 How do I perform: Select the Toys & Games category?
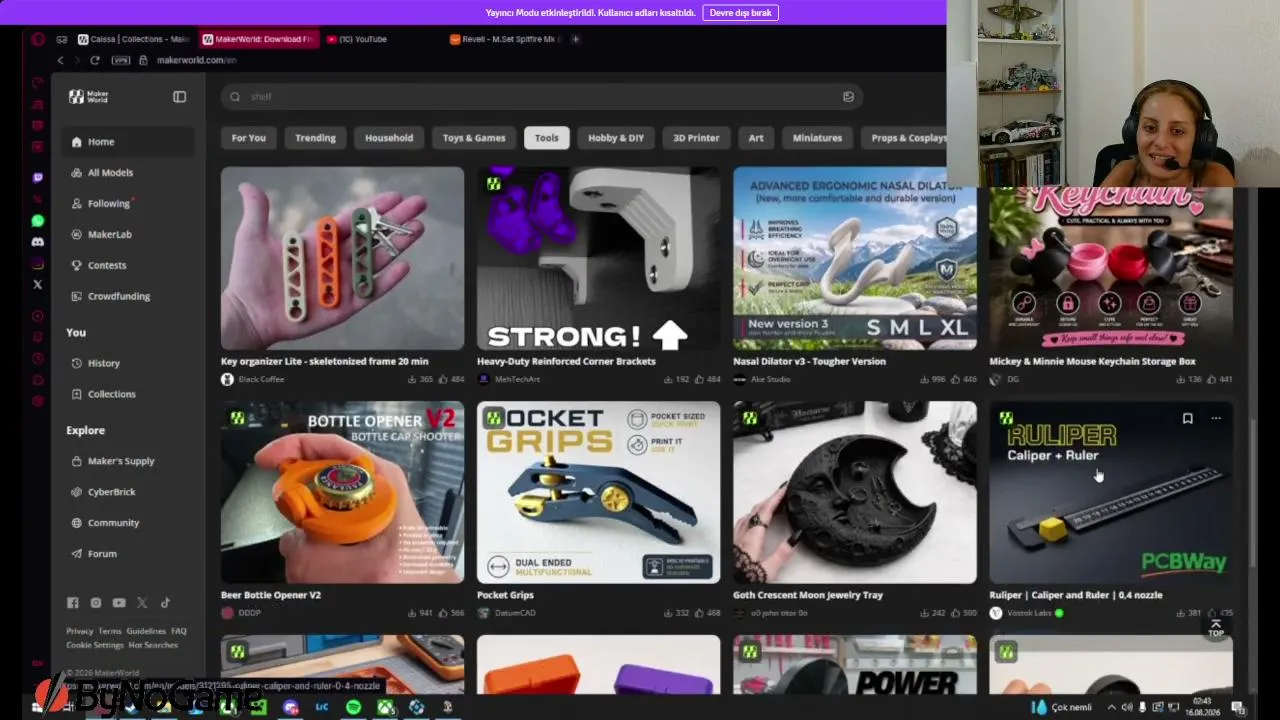(474, 138)
